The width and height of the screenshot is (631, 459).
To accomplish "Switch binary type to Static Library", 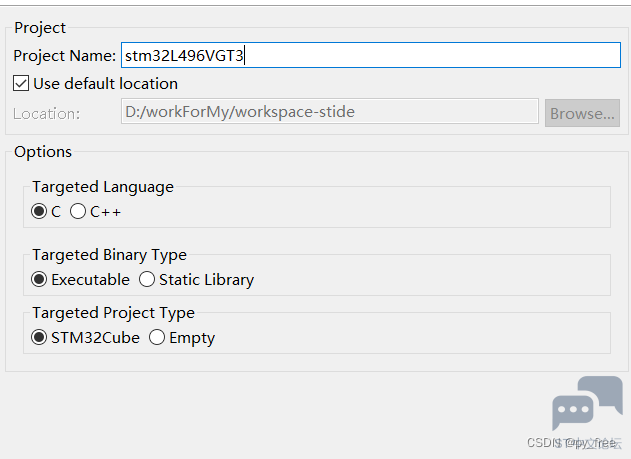I will (x=147, y=280).
